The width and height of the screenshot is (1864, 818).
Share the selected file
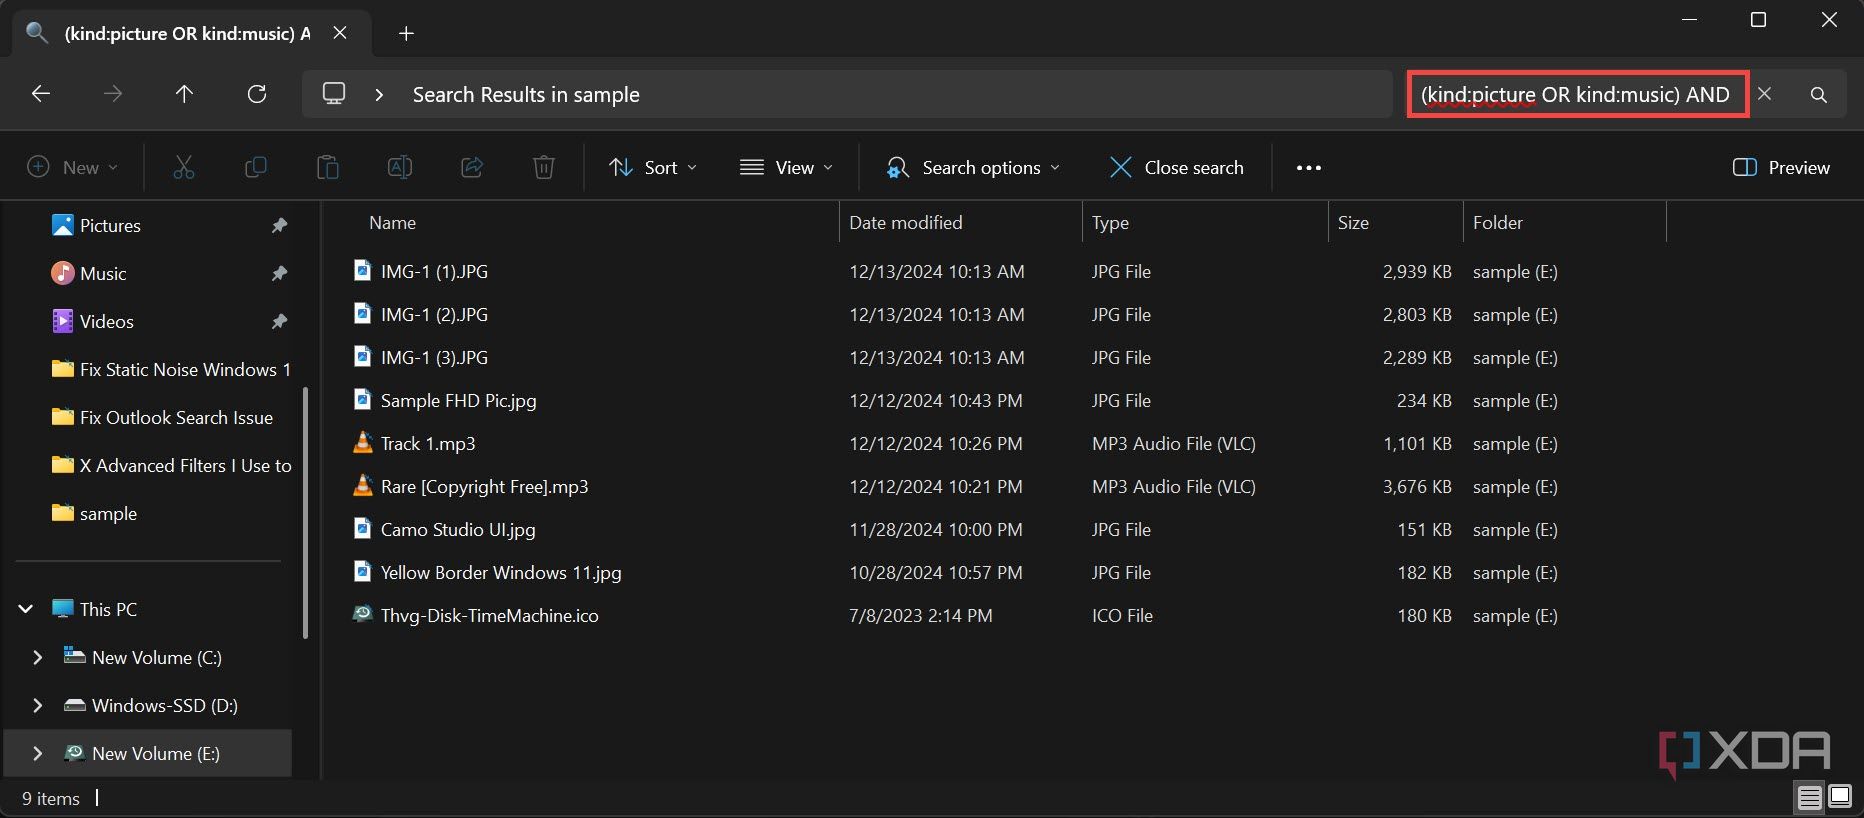click(x=472, y=167)
